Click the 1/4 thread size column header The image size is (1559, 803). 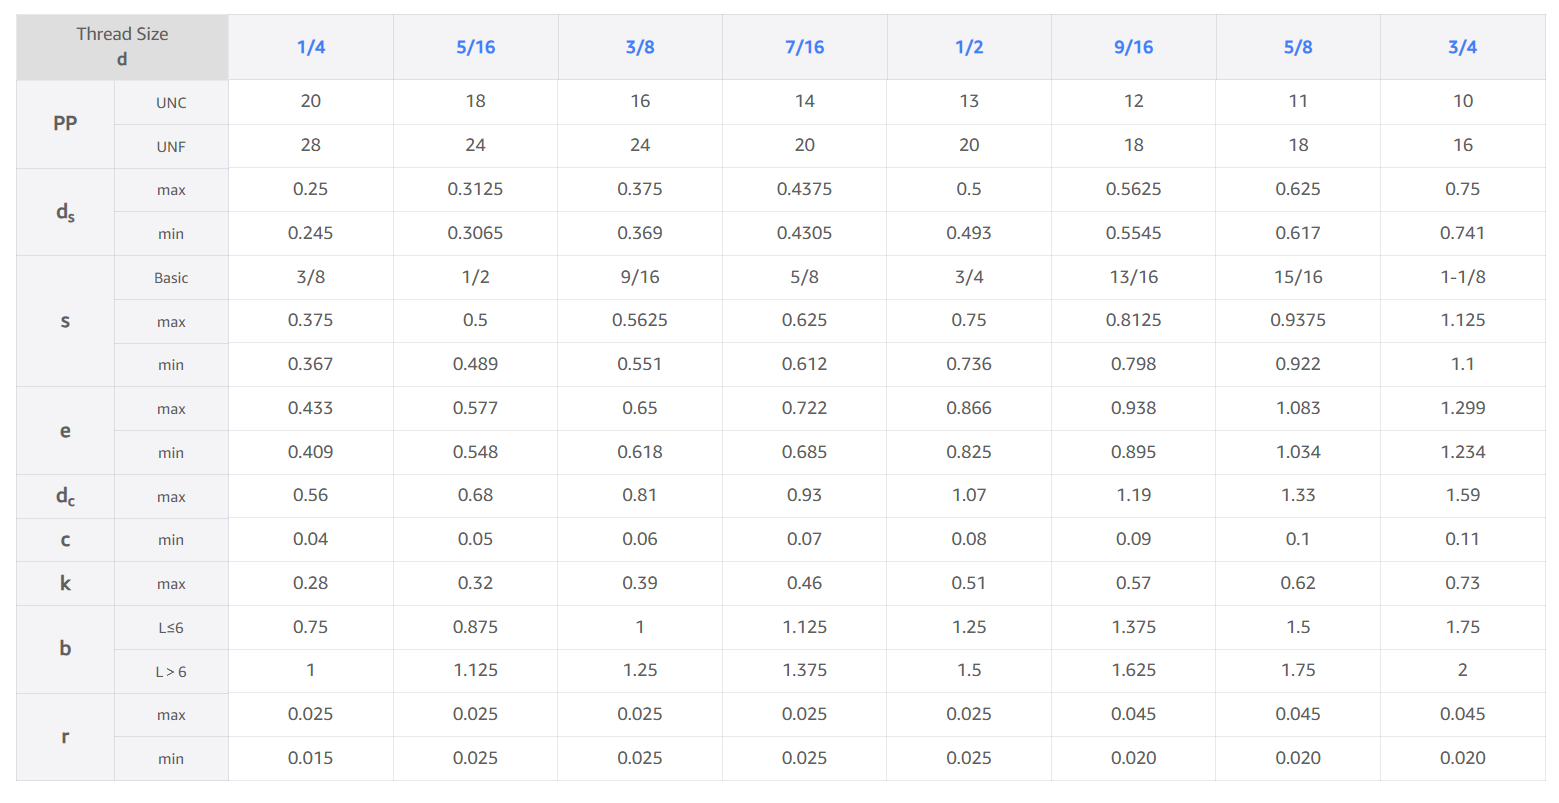point(311,47)
